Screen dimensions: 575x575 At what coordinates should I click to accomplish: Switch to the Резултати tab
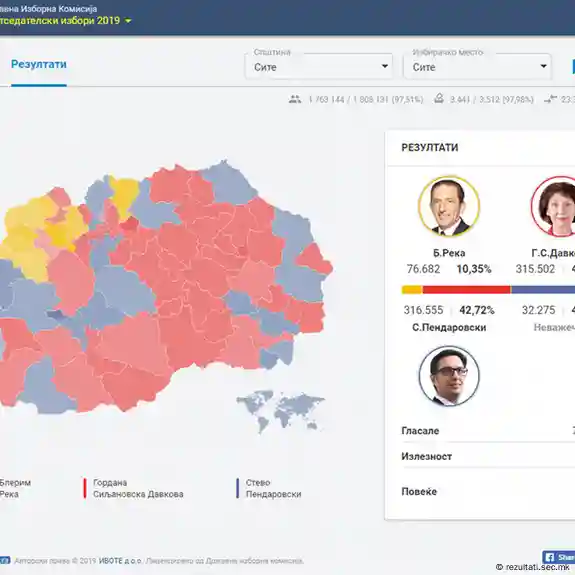(x=39, y=65)
